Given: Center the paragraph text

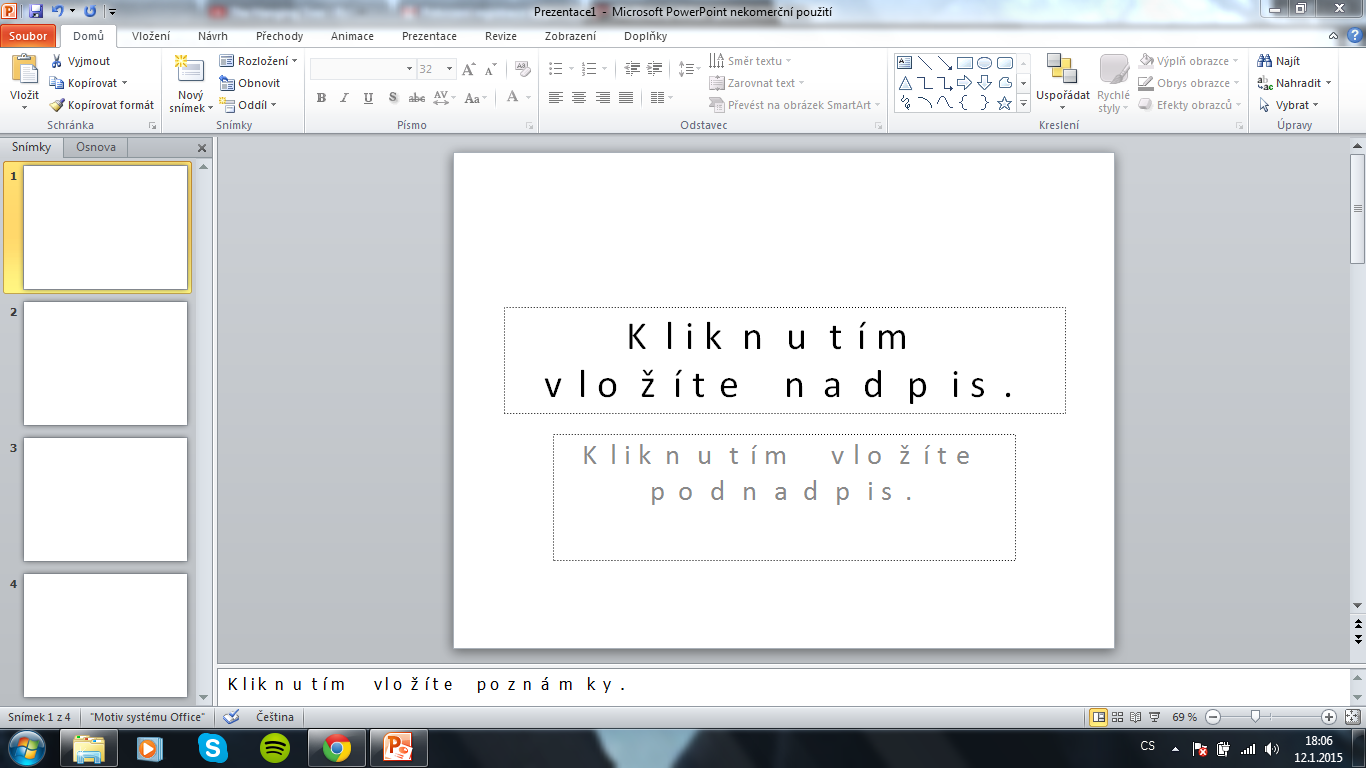Looking at the screenshot, I should pyautogui.click(x=579, y=98).
